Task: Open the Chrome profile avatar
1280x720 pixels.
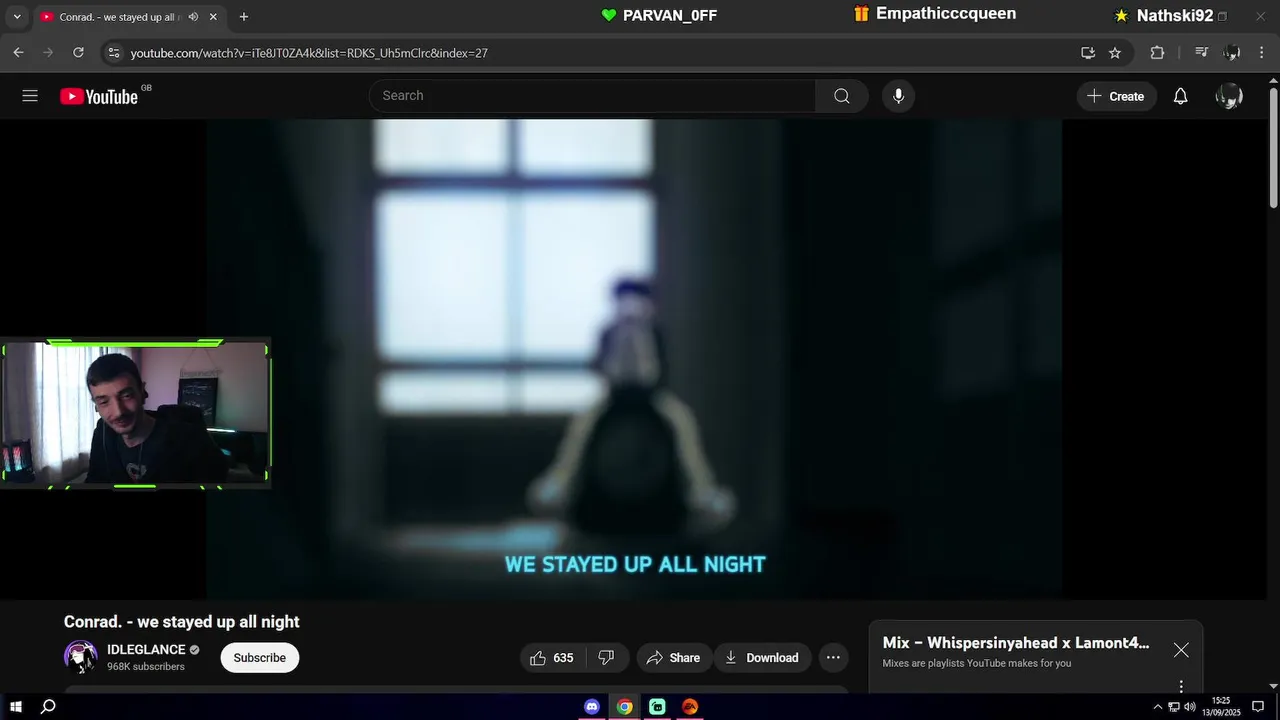Action: [x=1232, y=53]
